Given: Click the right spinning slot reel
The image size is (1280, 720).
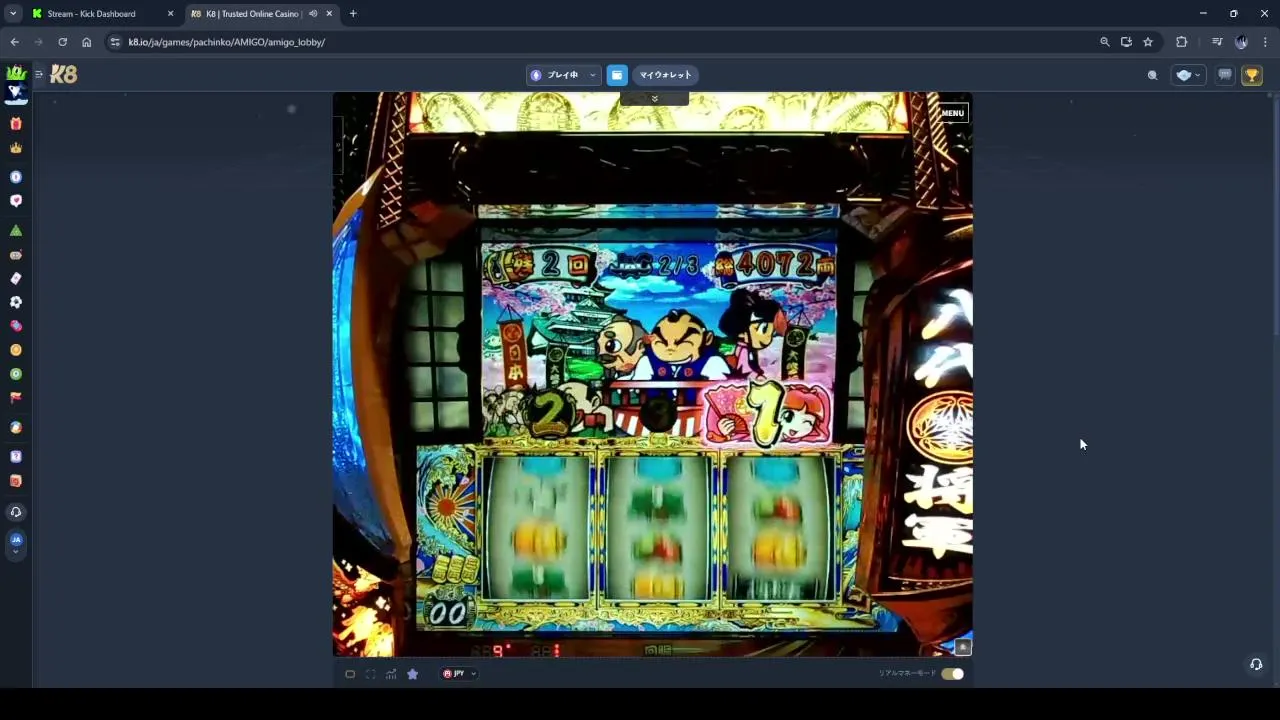Looking at the screenshot, I should pos(778,526).
